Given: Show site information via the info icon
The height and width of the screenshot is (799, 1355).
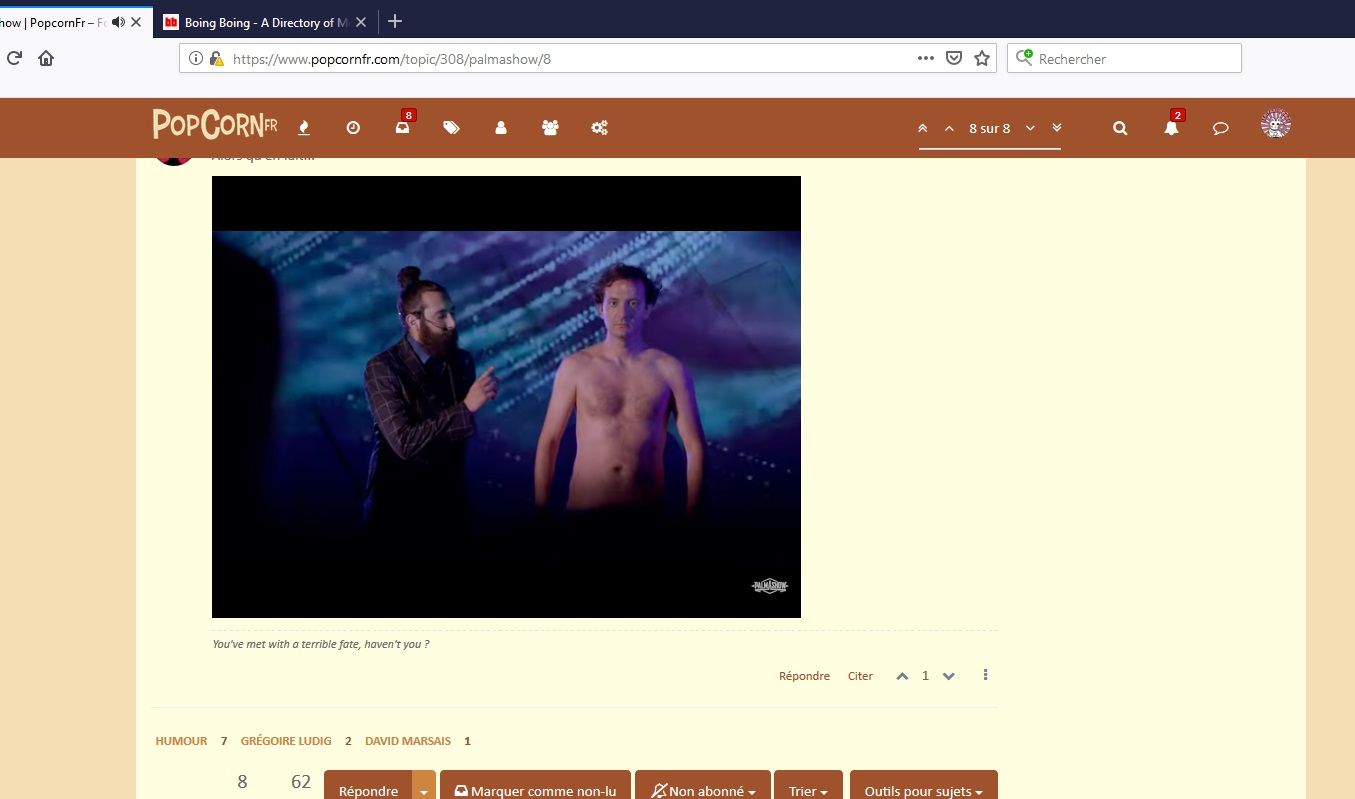Looking at the screenshot, I should click(196, 59).
